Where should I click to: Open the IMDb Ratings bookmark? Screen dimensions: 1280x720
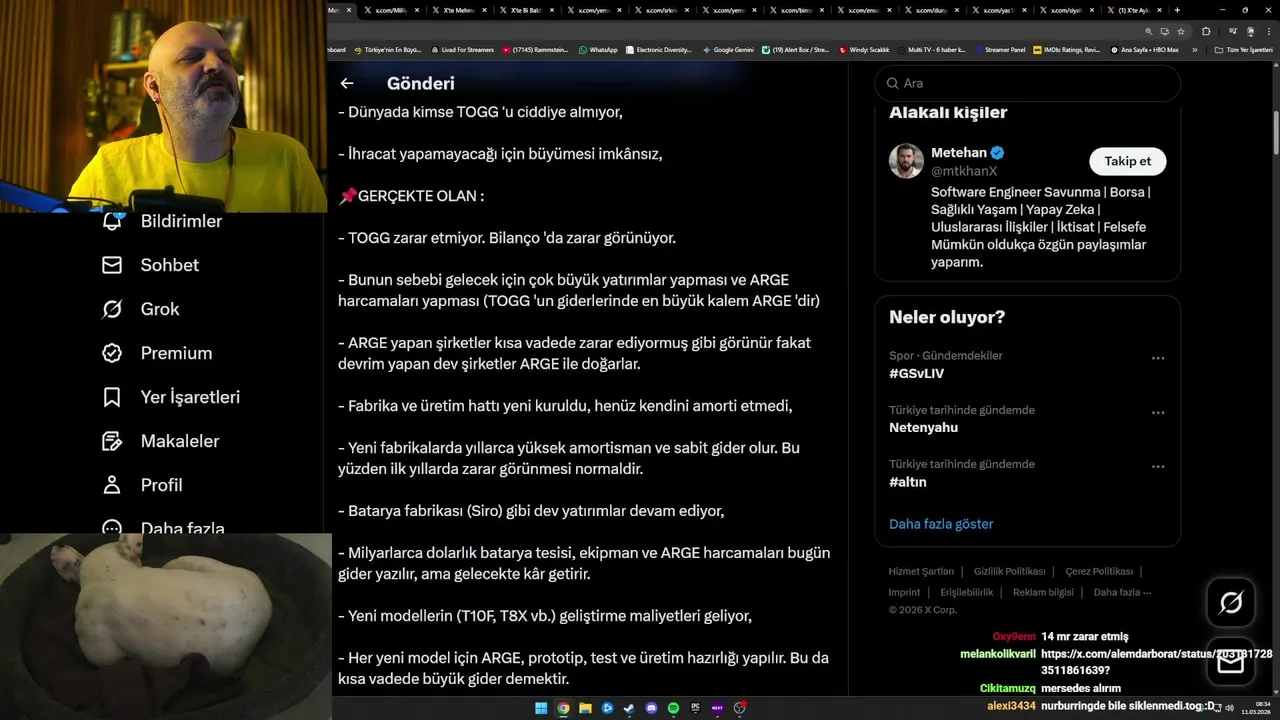(x=1066, y=49)
